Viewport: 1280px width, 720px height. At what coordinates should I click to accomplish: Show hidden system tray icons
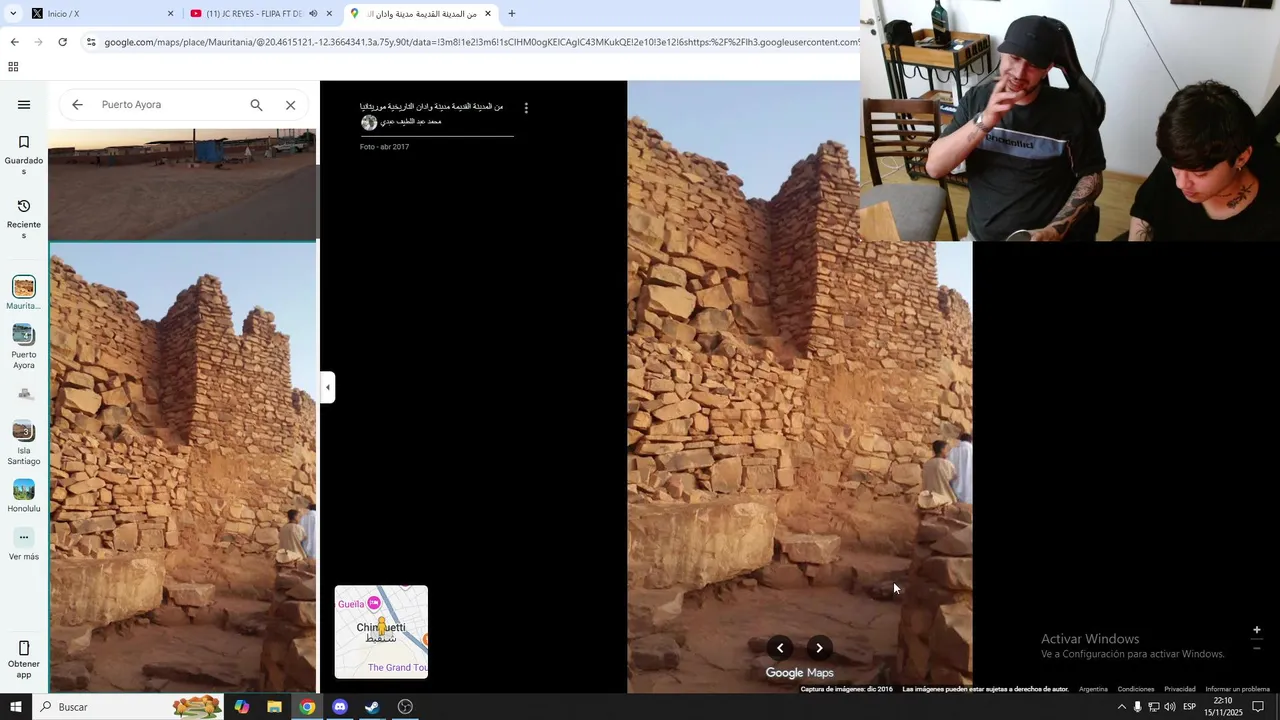(x=1121, y=707)
